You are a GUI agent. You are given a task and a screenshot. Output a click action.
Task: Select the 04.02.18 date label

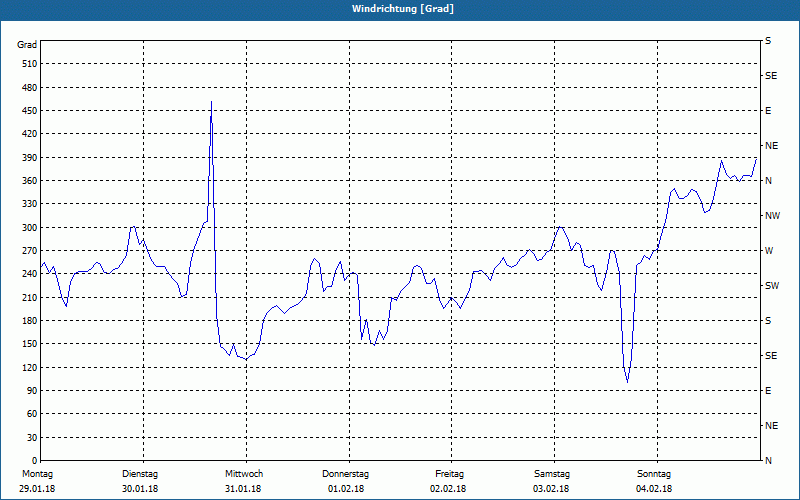[x=654, y=489]
